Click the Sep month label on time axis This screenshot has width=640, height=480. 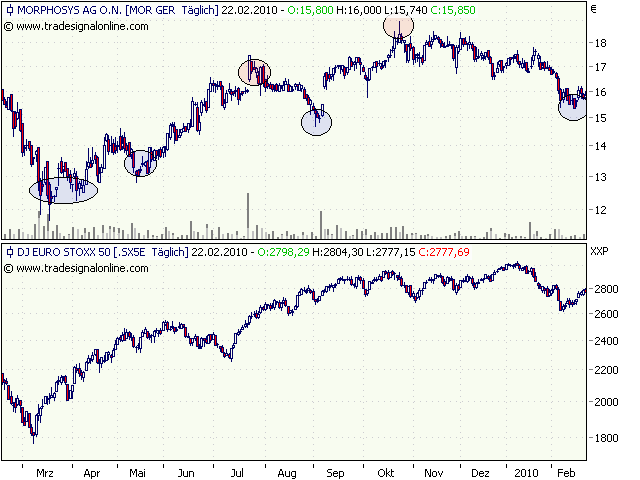[336, 473]
